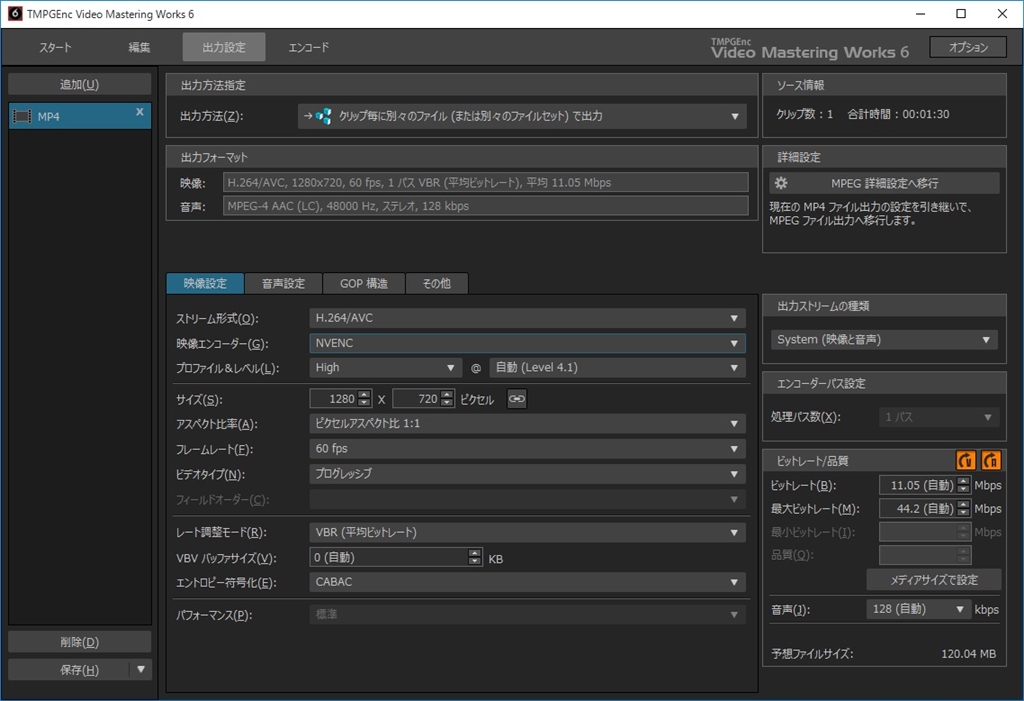Image resolution: width=1024 pixels, height=701 pixels.
Task: Open the レート調整モード VBR dropdown
Action: click(527, 532)
